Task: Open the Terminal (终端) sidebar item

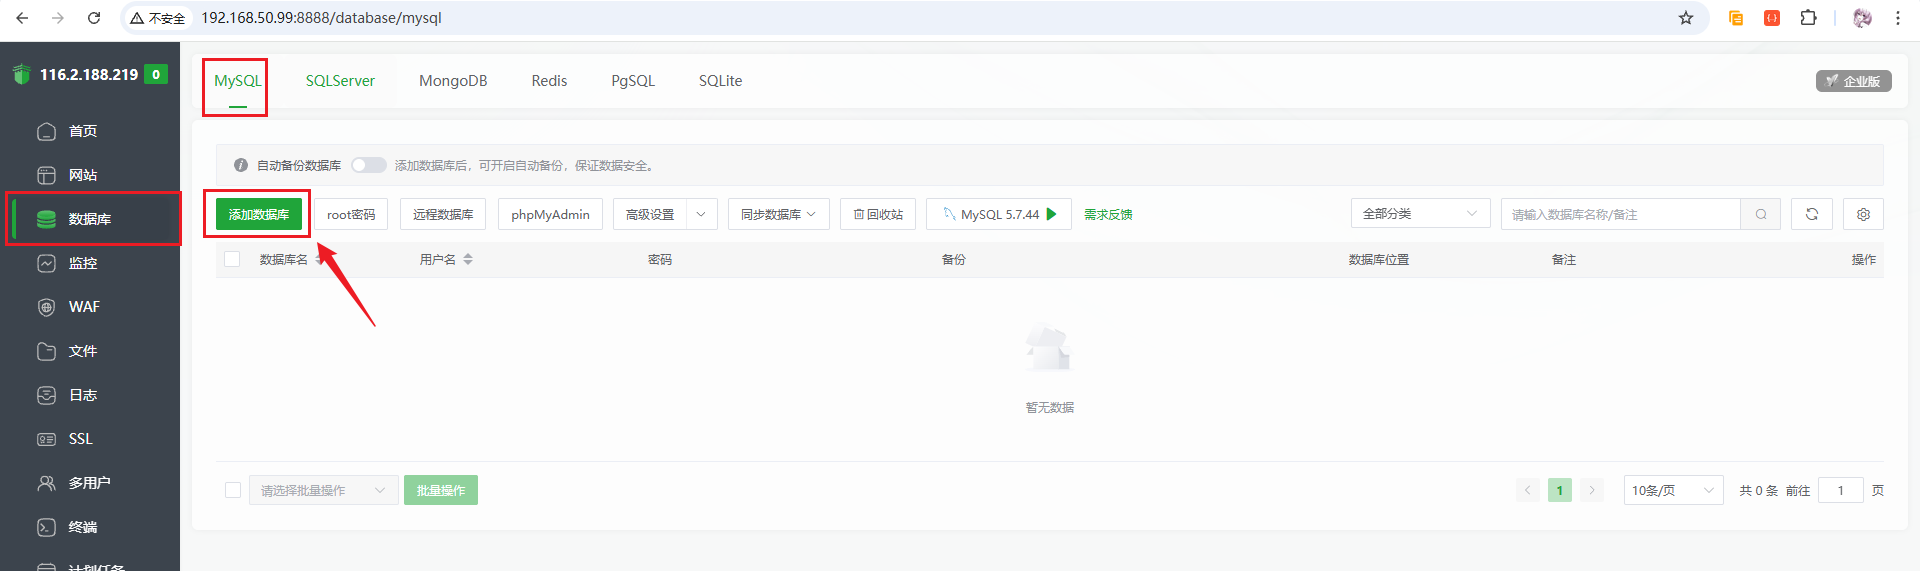Action: pos(82,527)
